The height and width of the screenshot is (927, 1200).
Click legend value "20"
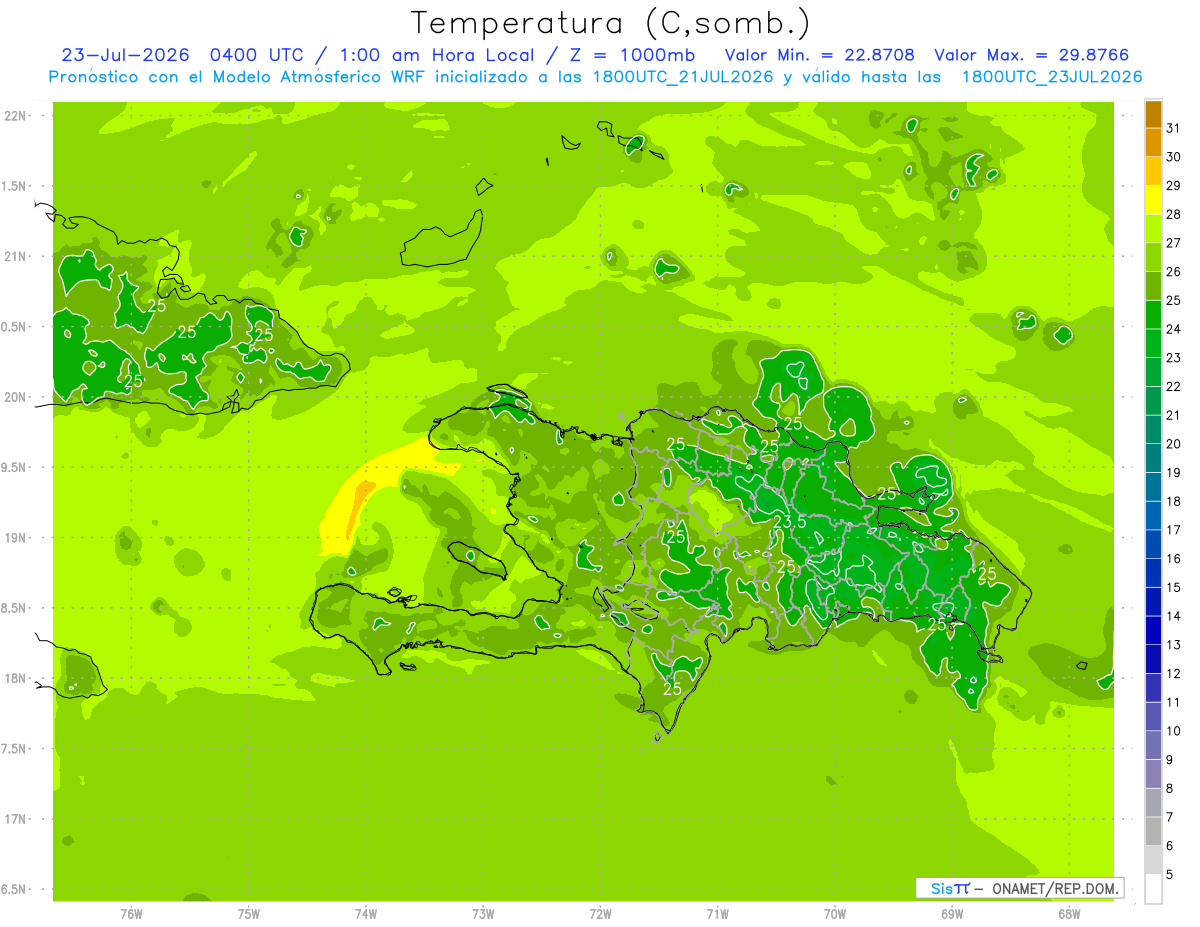[x=1174, y=444]
